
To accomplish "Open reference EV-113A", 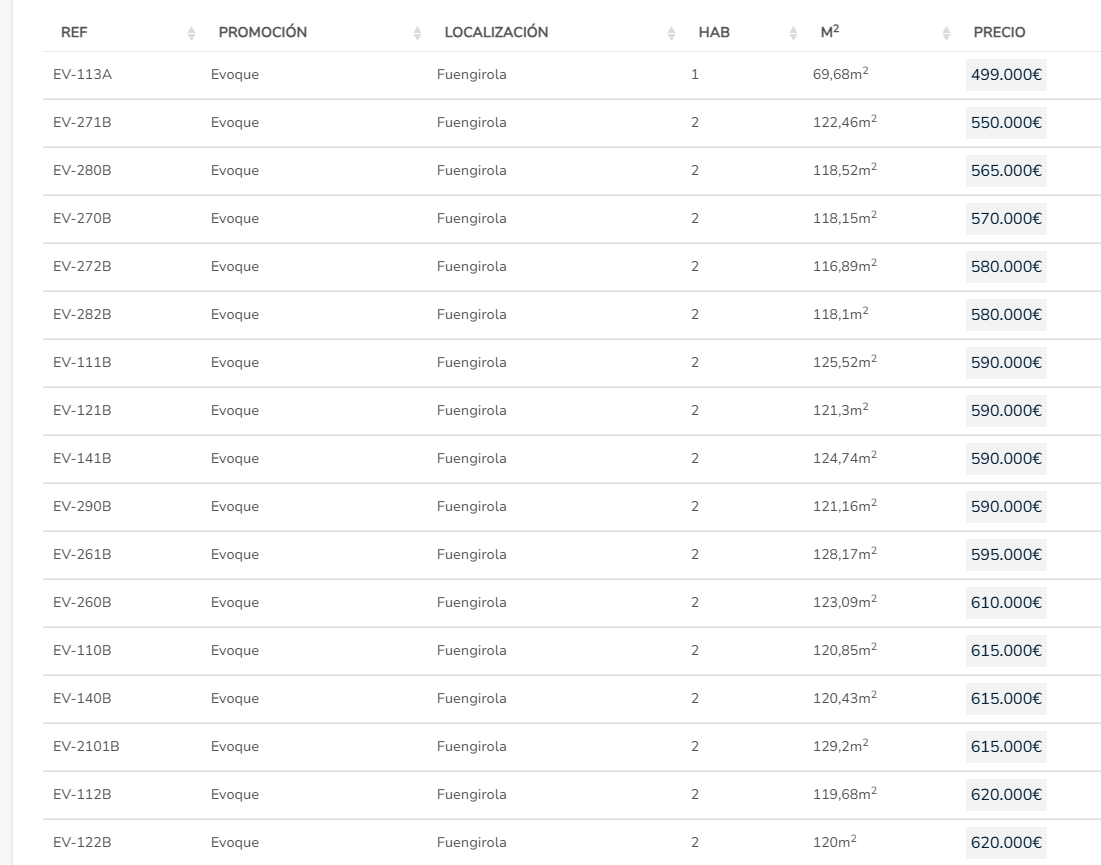I will 82,75.
